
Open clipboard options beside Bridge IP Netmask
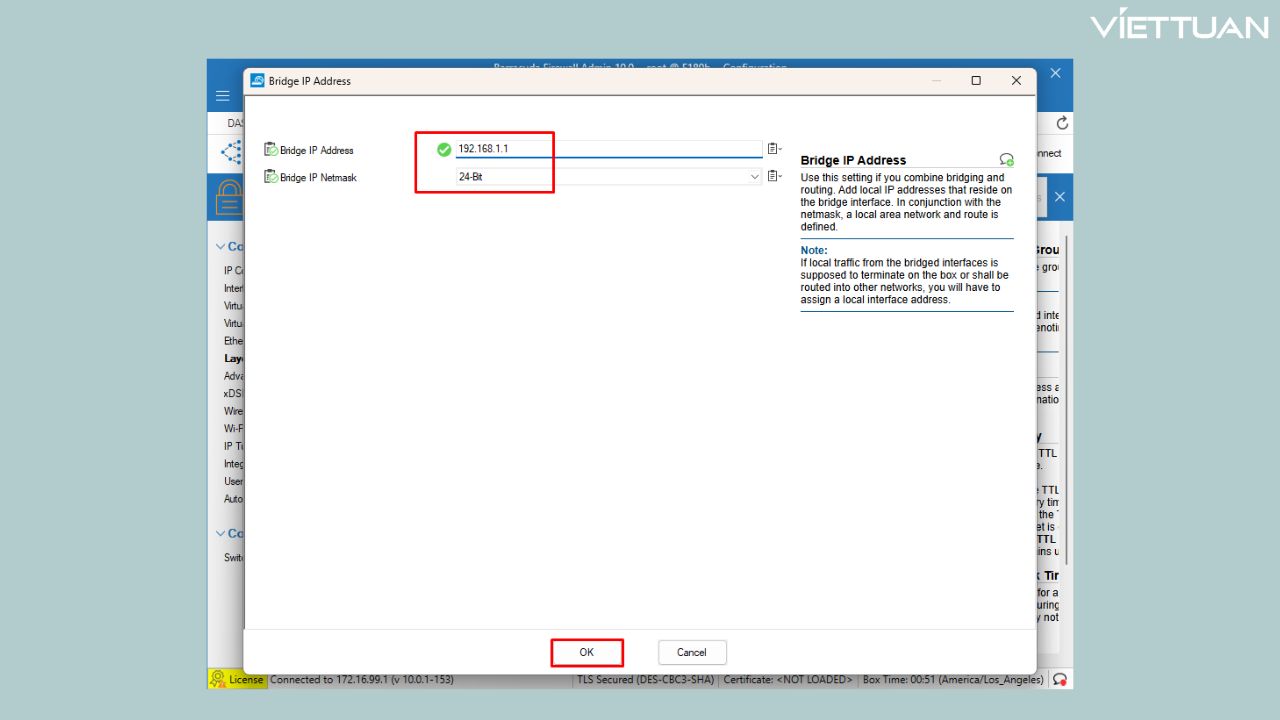point(774,177)
